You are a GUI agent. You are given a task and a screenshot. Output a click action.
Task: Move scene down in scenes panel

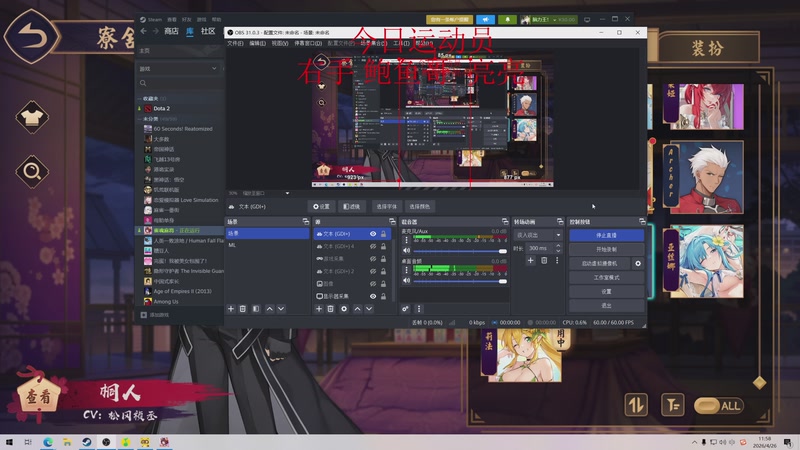pos(281,309)
